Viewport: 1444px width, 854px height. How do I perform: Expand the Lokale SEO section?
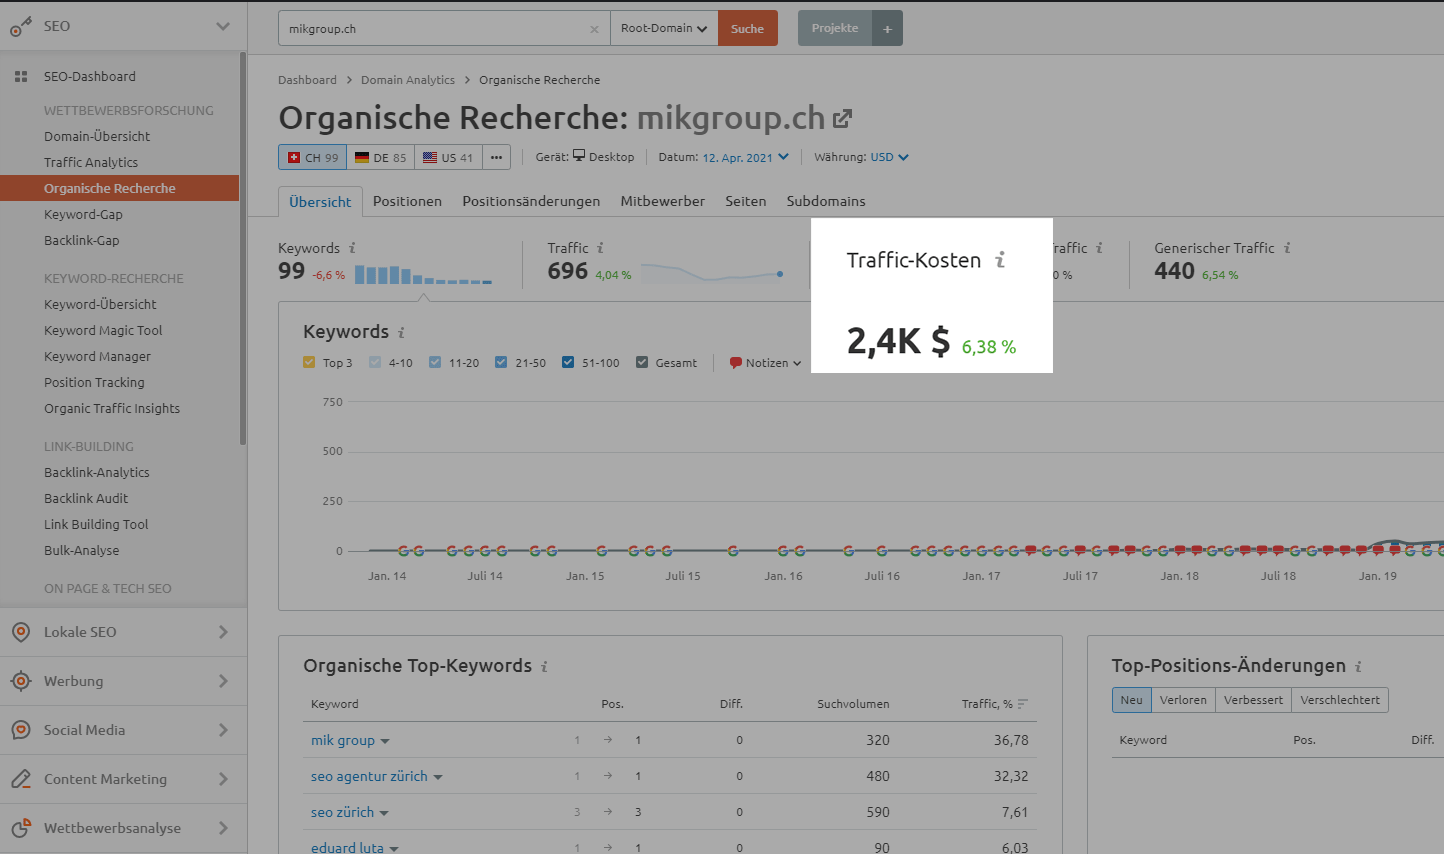(223, 632)
